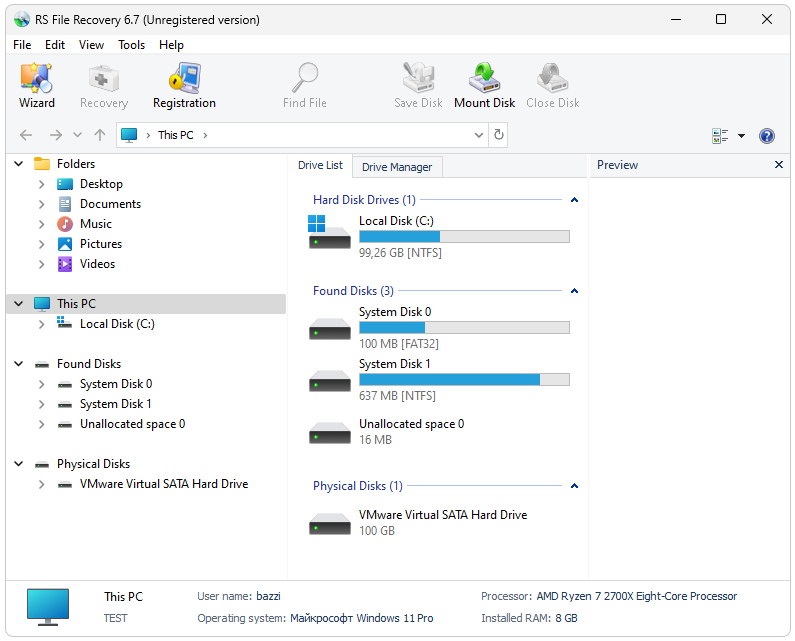
Task: Expand System Disk 1 tree node
Action: tap(41, 404)
